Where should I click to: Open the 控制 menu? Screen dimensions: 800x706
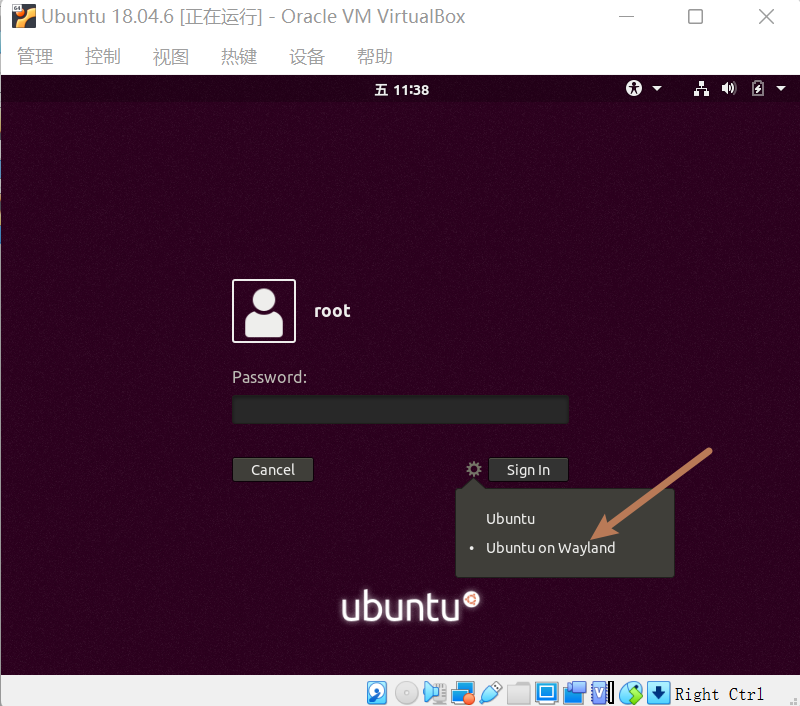coord(103,56)
